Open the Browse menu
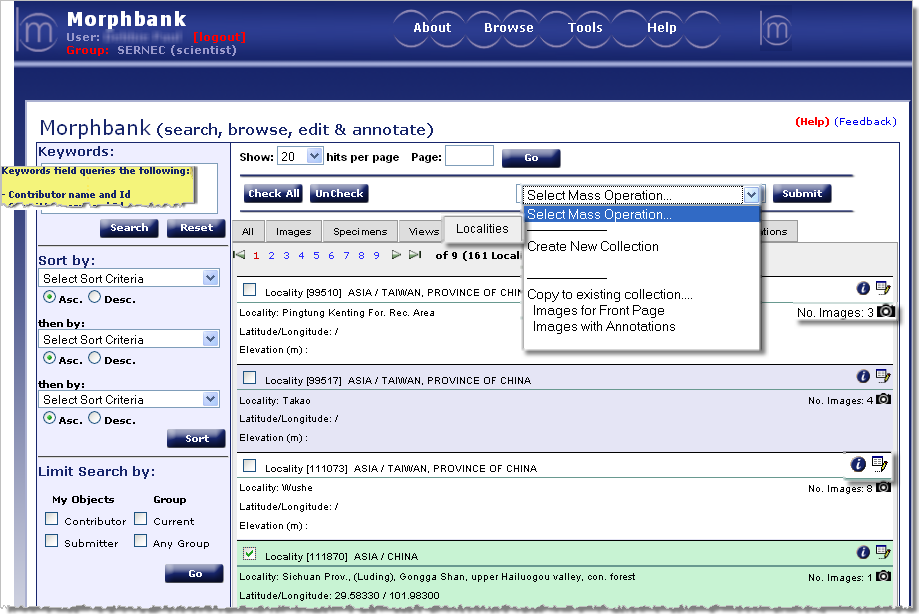This screenshot has width=919, height=614. [x=507, y=28]
